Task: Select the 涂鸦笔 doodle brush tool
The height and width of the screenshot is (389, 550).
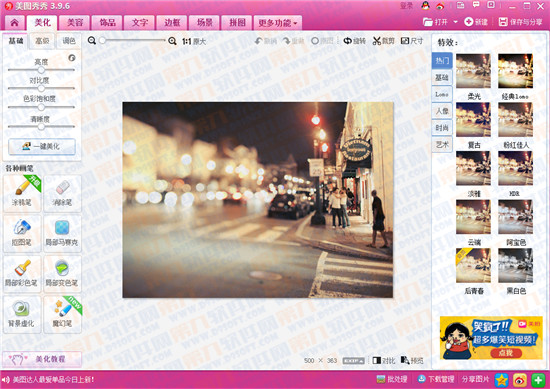Action: pyautogui.click(x=23, y=193)
